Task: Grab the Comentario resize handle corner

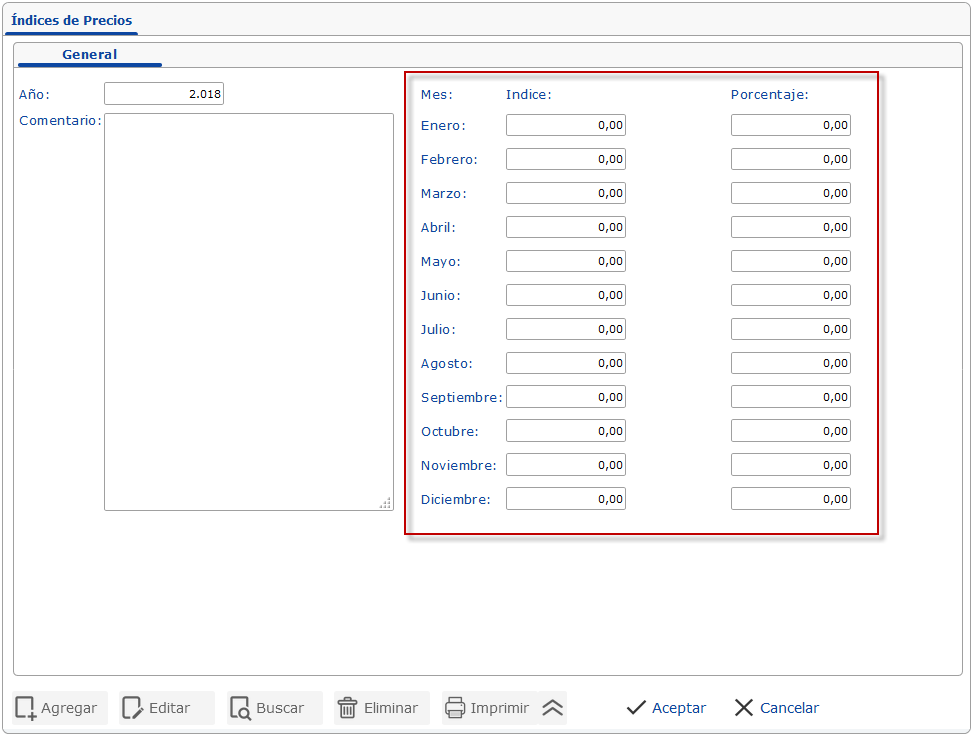Action: click(386, 504)
